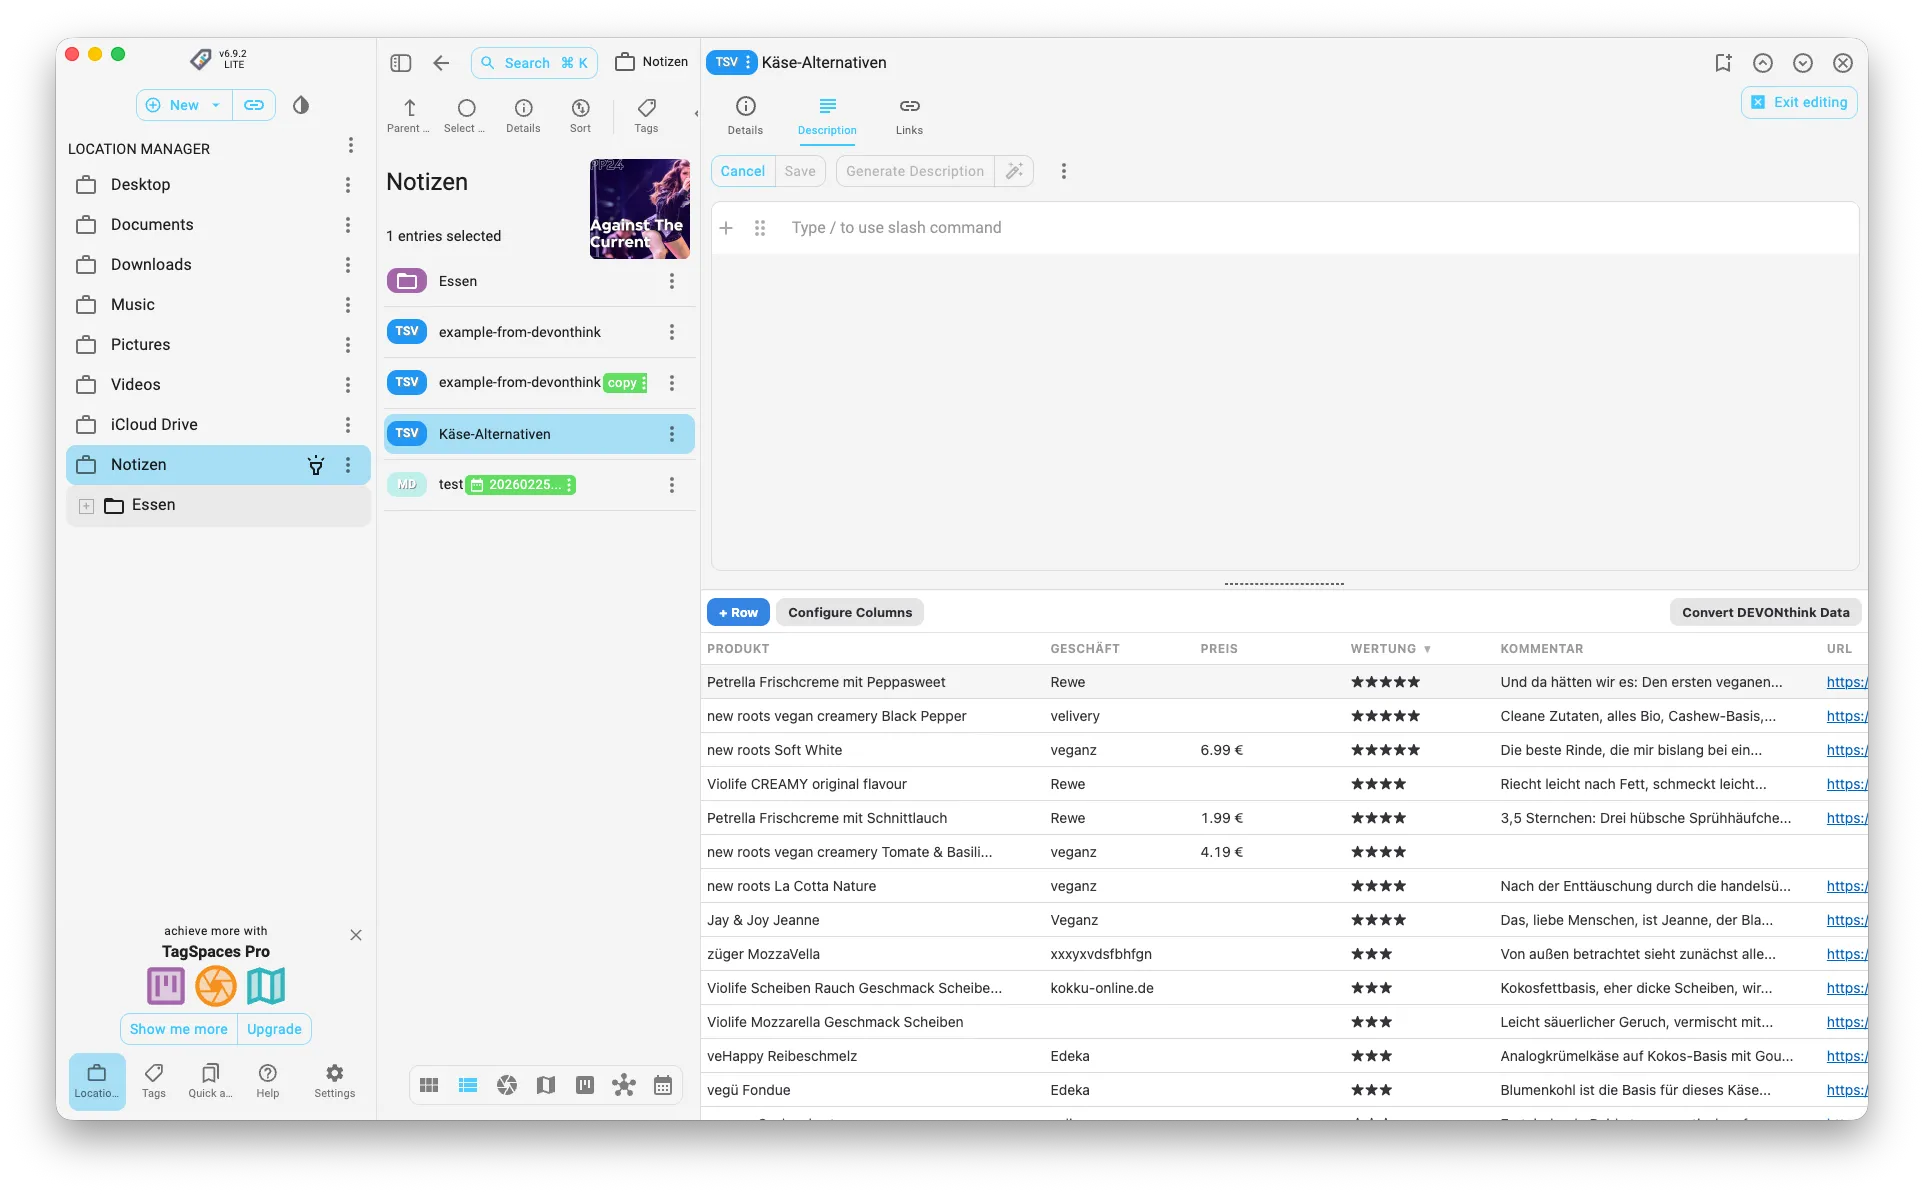Toggle the left sidebar panel
1924x1194 pixels.
[x=401, y=63]
